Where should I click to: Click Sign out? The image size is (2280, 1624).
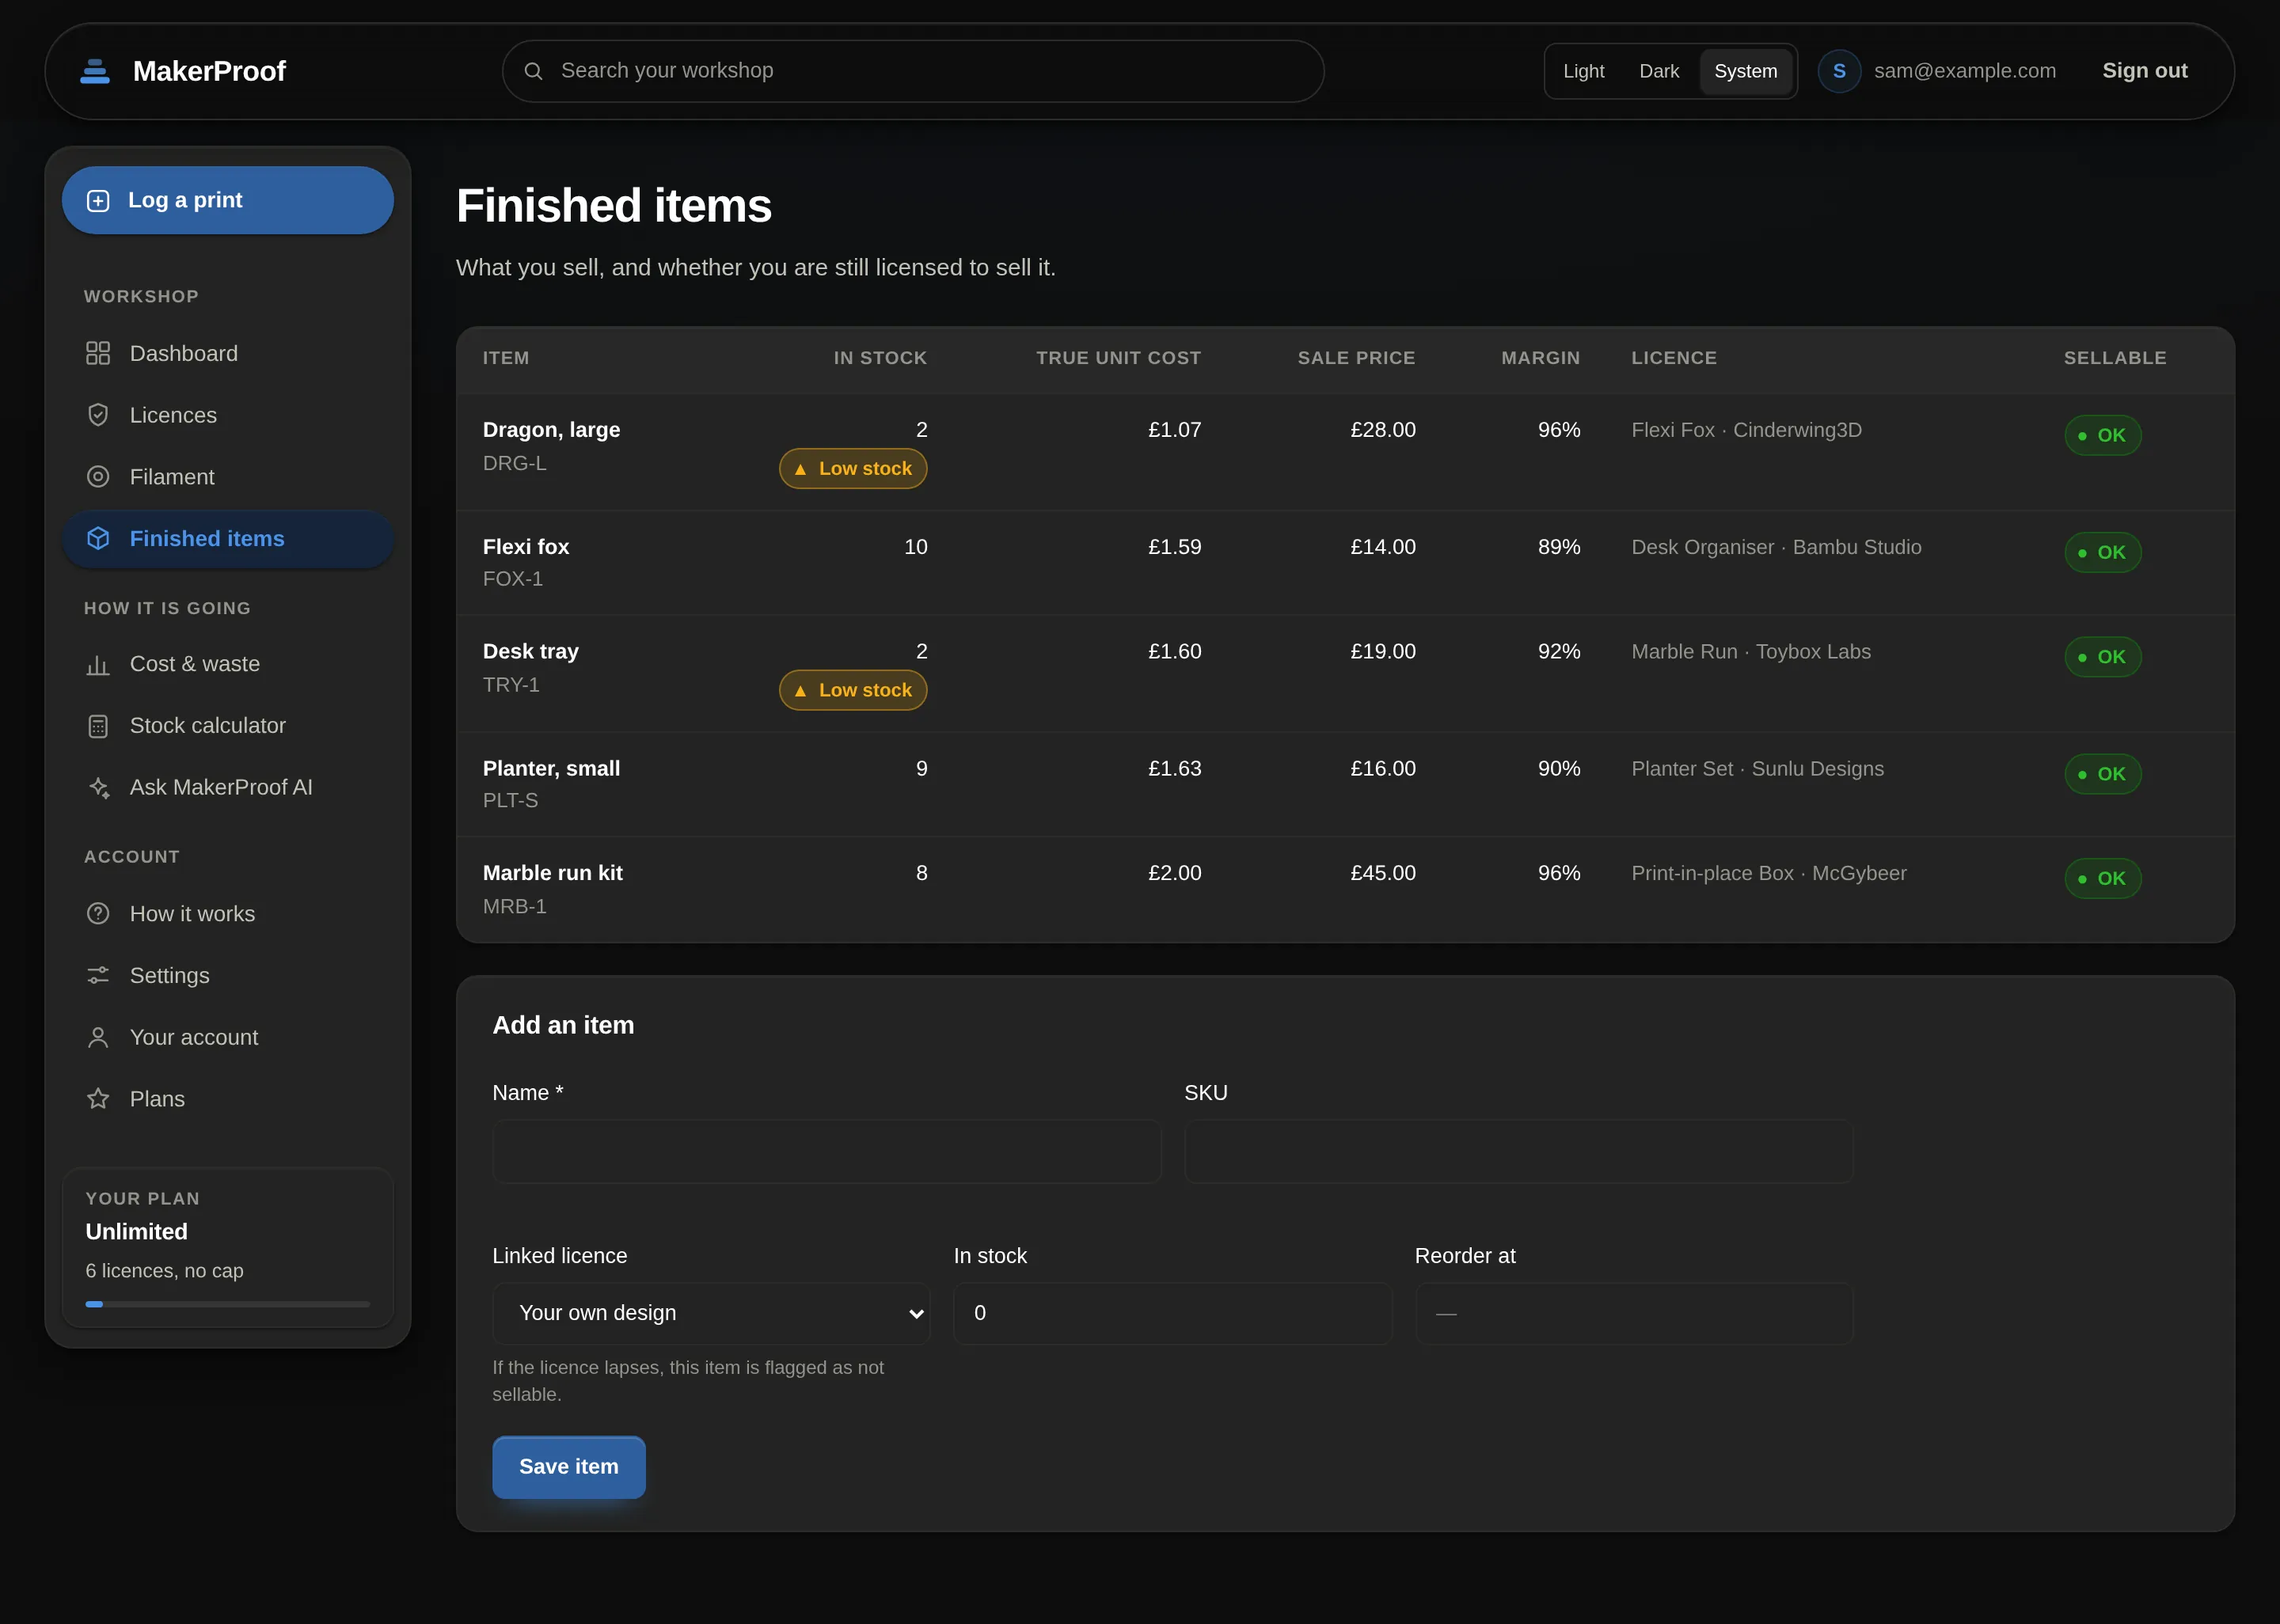pos(2145,71)
